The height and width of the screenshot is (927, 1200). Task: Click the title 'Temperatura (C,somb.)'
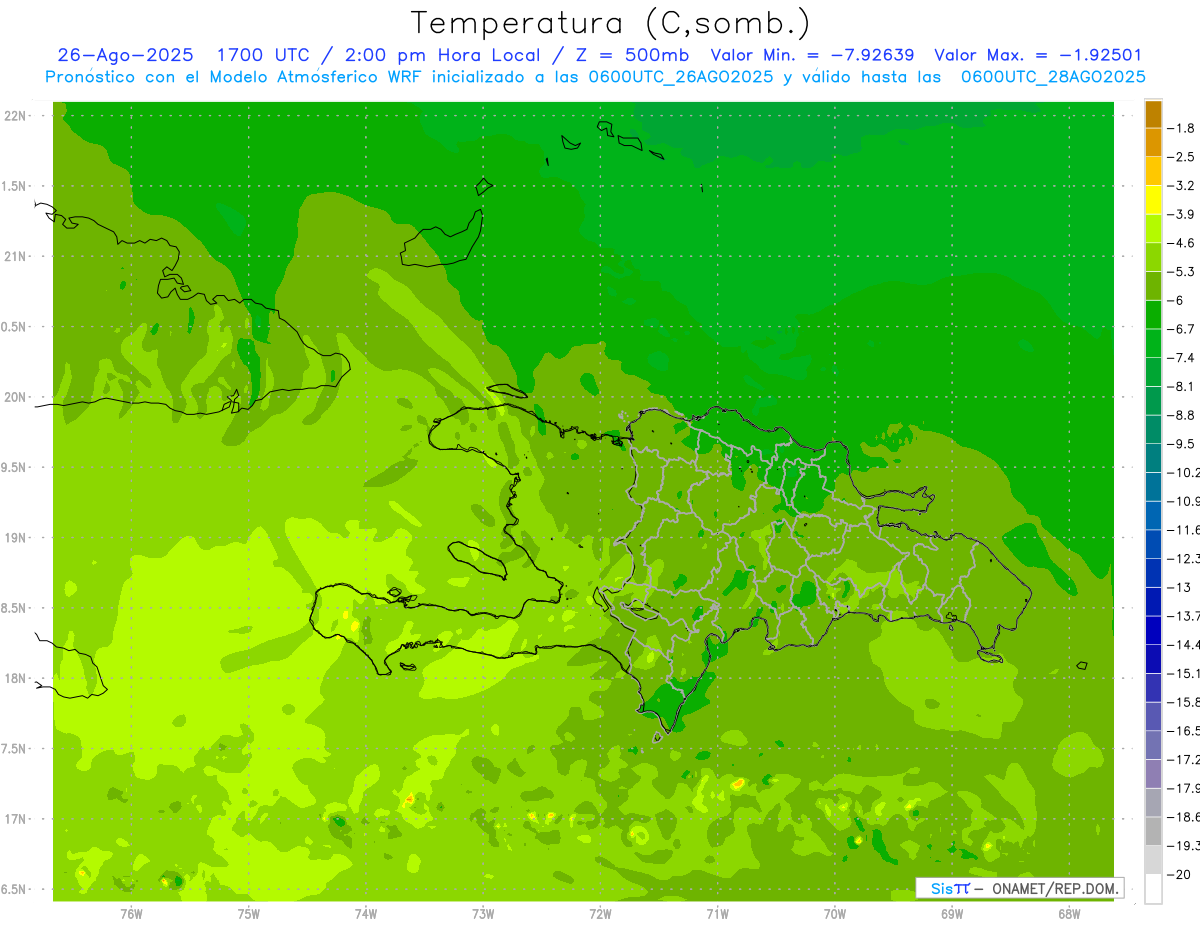click(611, 23)
